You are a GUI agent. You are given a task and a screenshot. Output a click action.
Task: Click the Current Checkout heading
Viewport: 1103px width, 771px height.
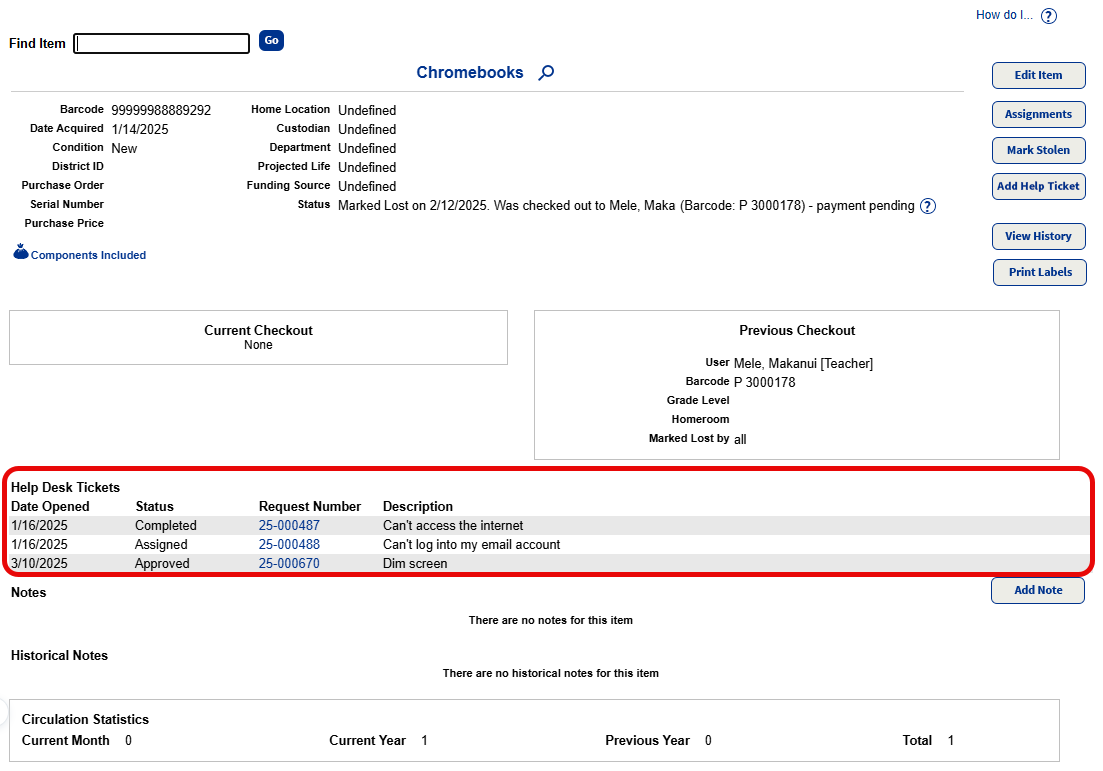pos(258,331)
